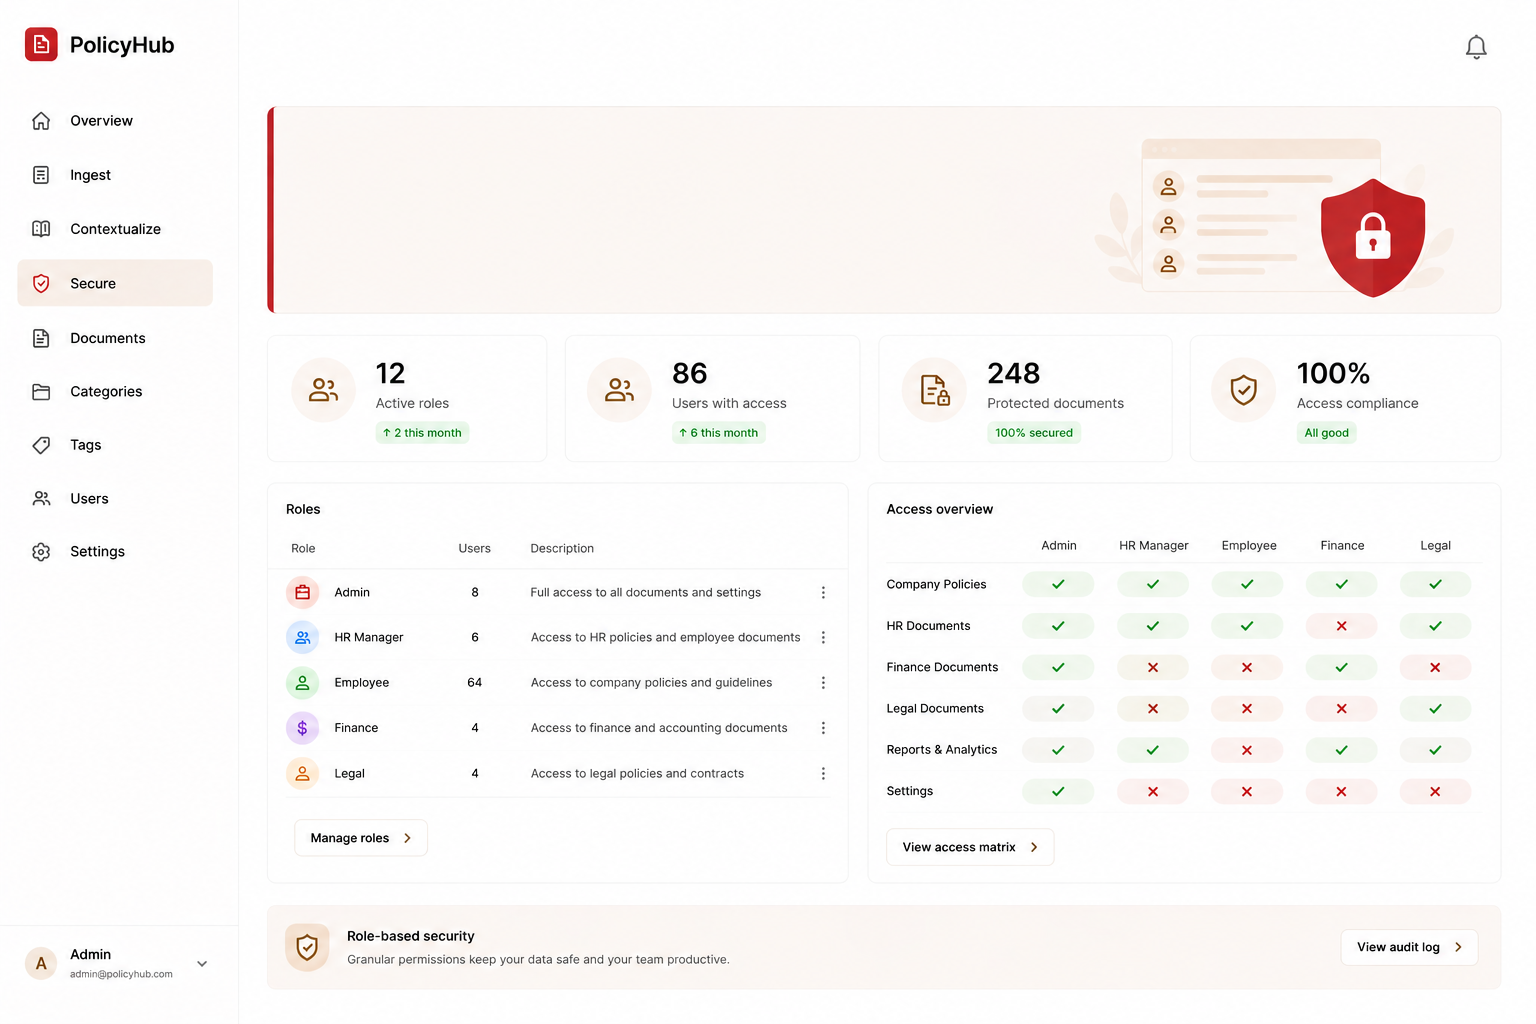Toggle Employee access to Company Policies
The height and width of the screenshot is (1024, 1536).
(x=1247, y=584)
